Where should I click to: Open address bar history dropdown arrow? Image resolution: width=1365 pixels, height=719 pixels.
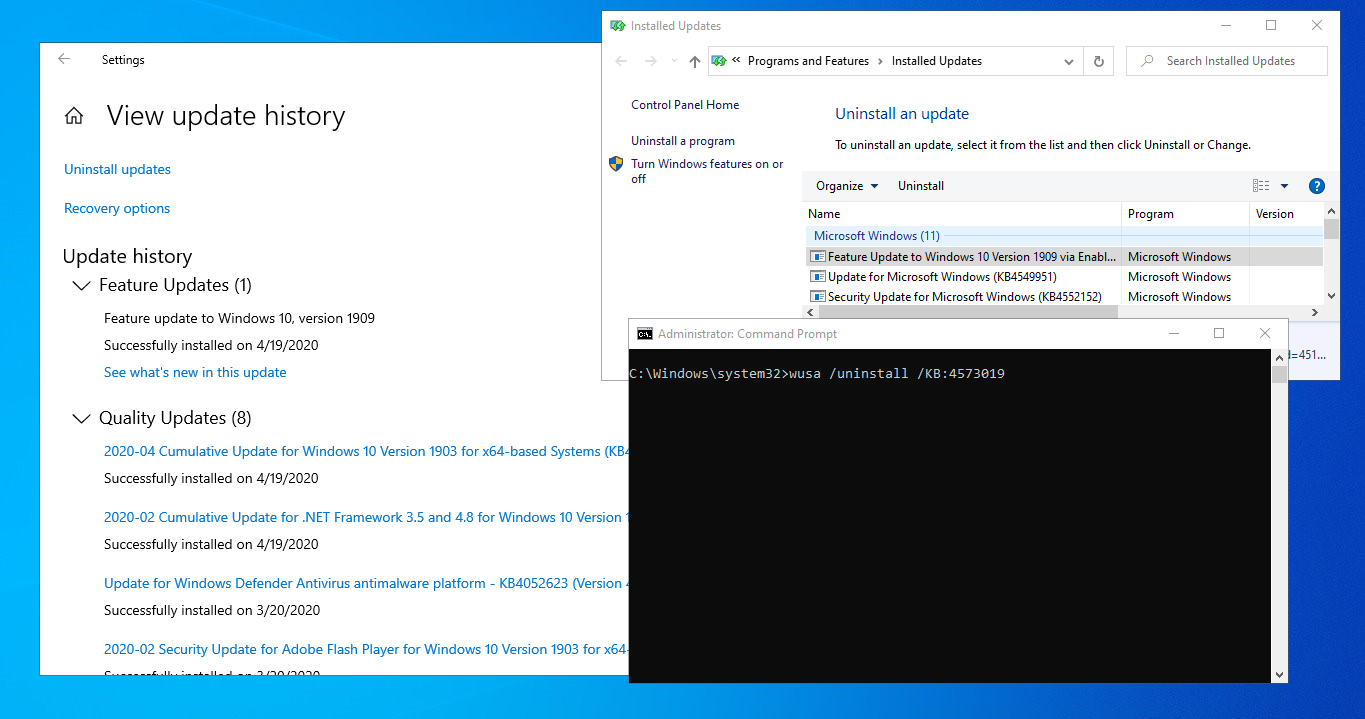[x=1069, y=62]
